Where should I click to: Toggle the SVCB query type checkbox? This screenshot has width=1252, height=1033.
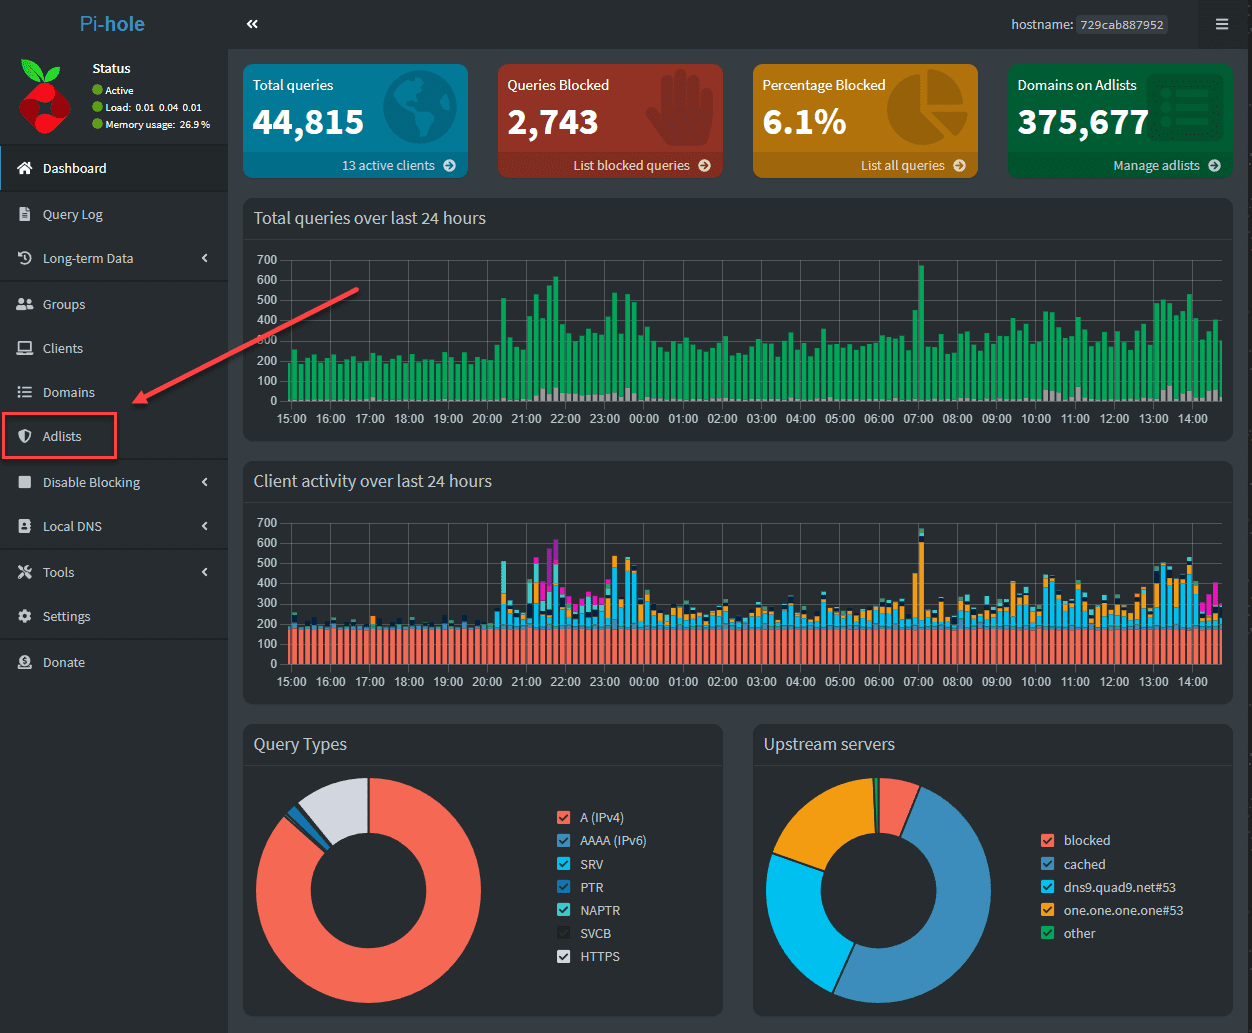tap(564, 934)
